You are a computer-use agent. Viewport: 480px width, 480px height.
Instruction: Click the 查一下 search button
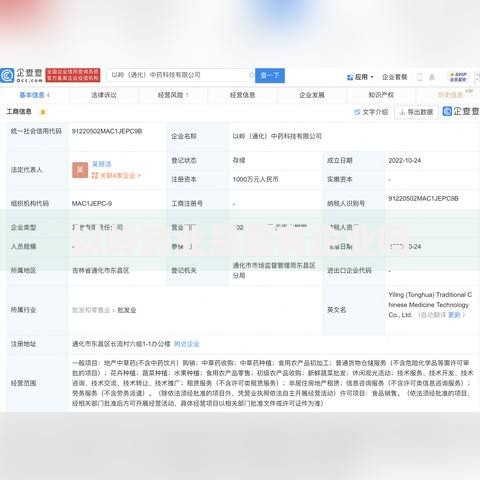pos(270,76)
